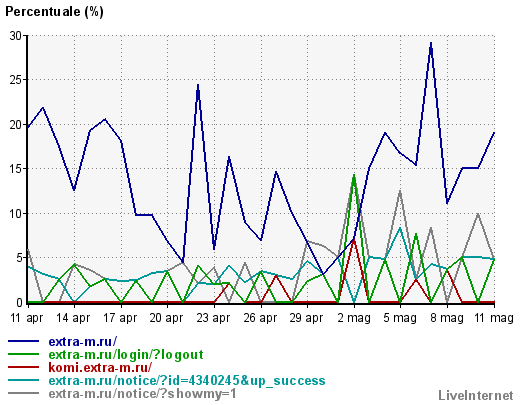
Task: Click the LiveInternet watermark text
Action: pos(476,395)
